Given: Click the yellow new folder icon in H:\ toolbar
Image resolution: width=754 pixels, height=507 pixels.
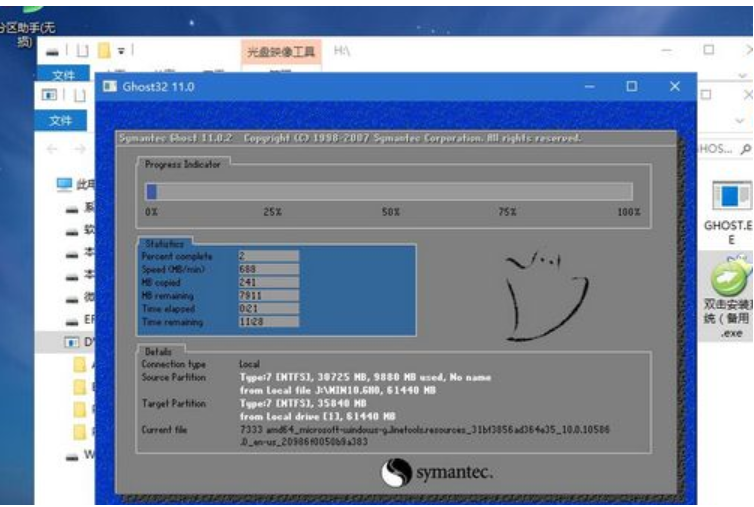Looking at the screenshot, I should [x=104, y=50].
